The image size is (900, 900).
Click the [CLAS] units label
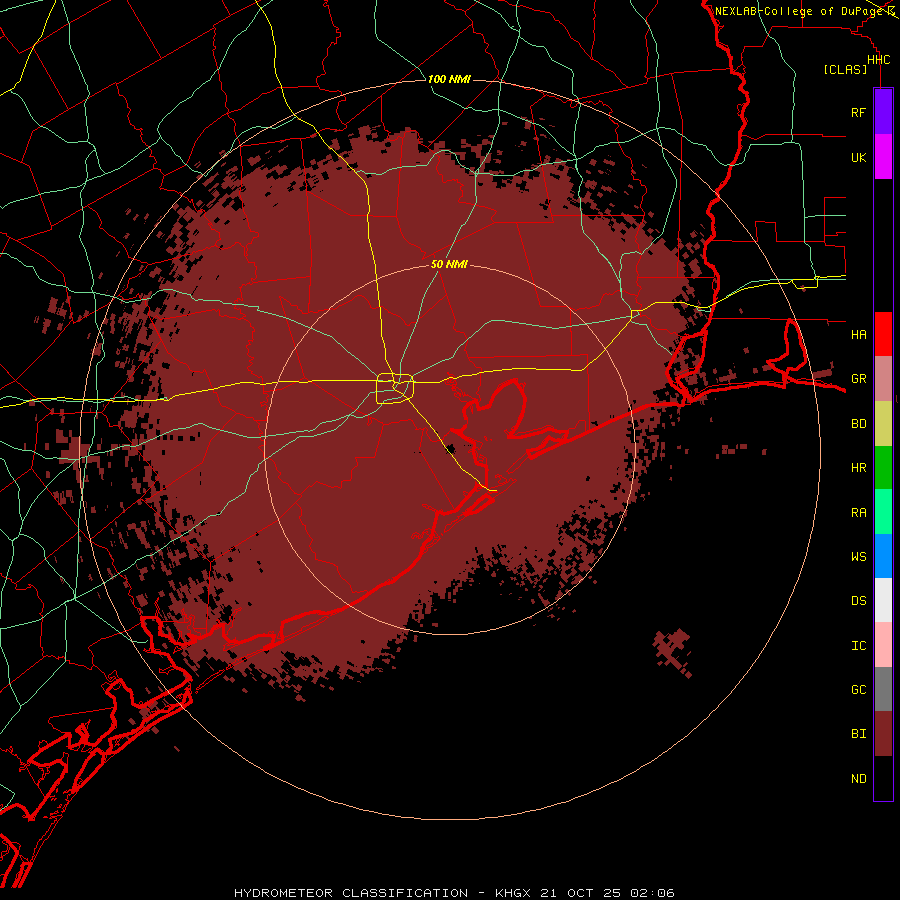tap(845, 69)
